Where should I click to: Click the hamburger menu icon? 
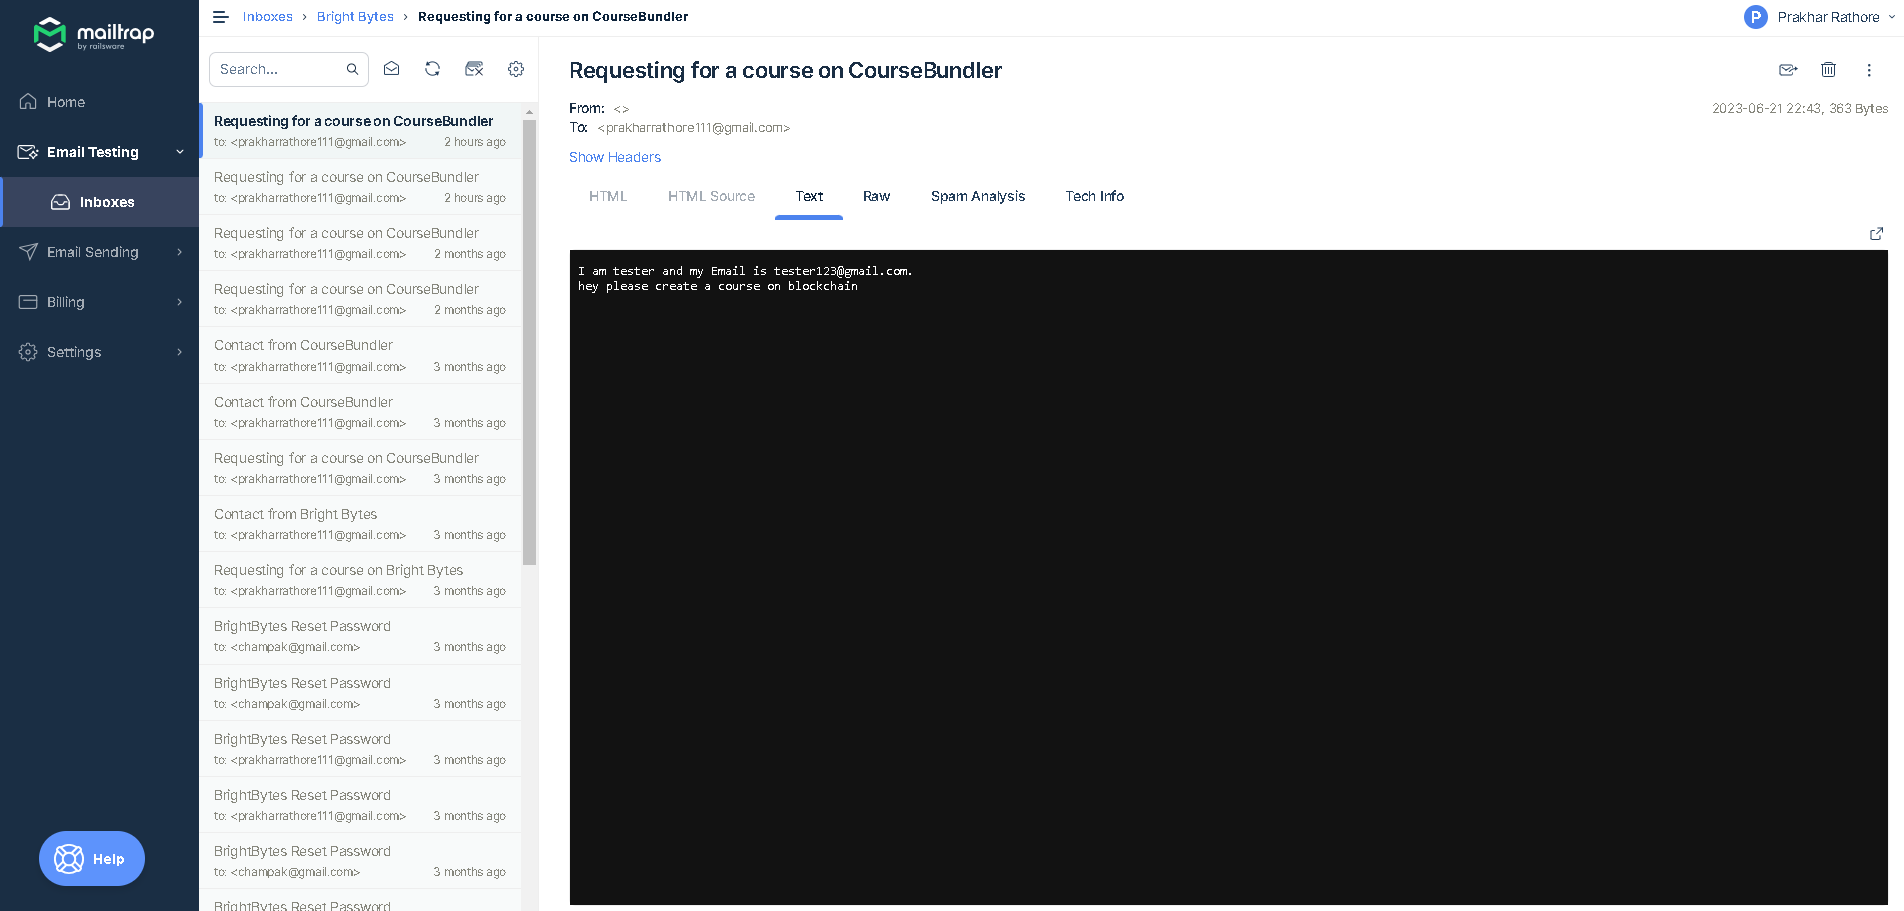(220, 16)
